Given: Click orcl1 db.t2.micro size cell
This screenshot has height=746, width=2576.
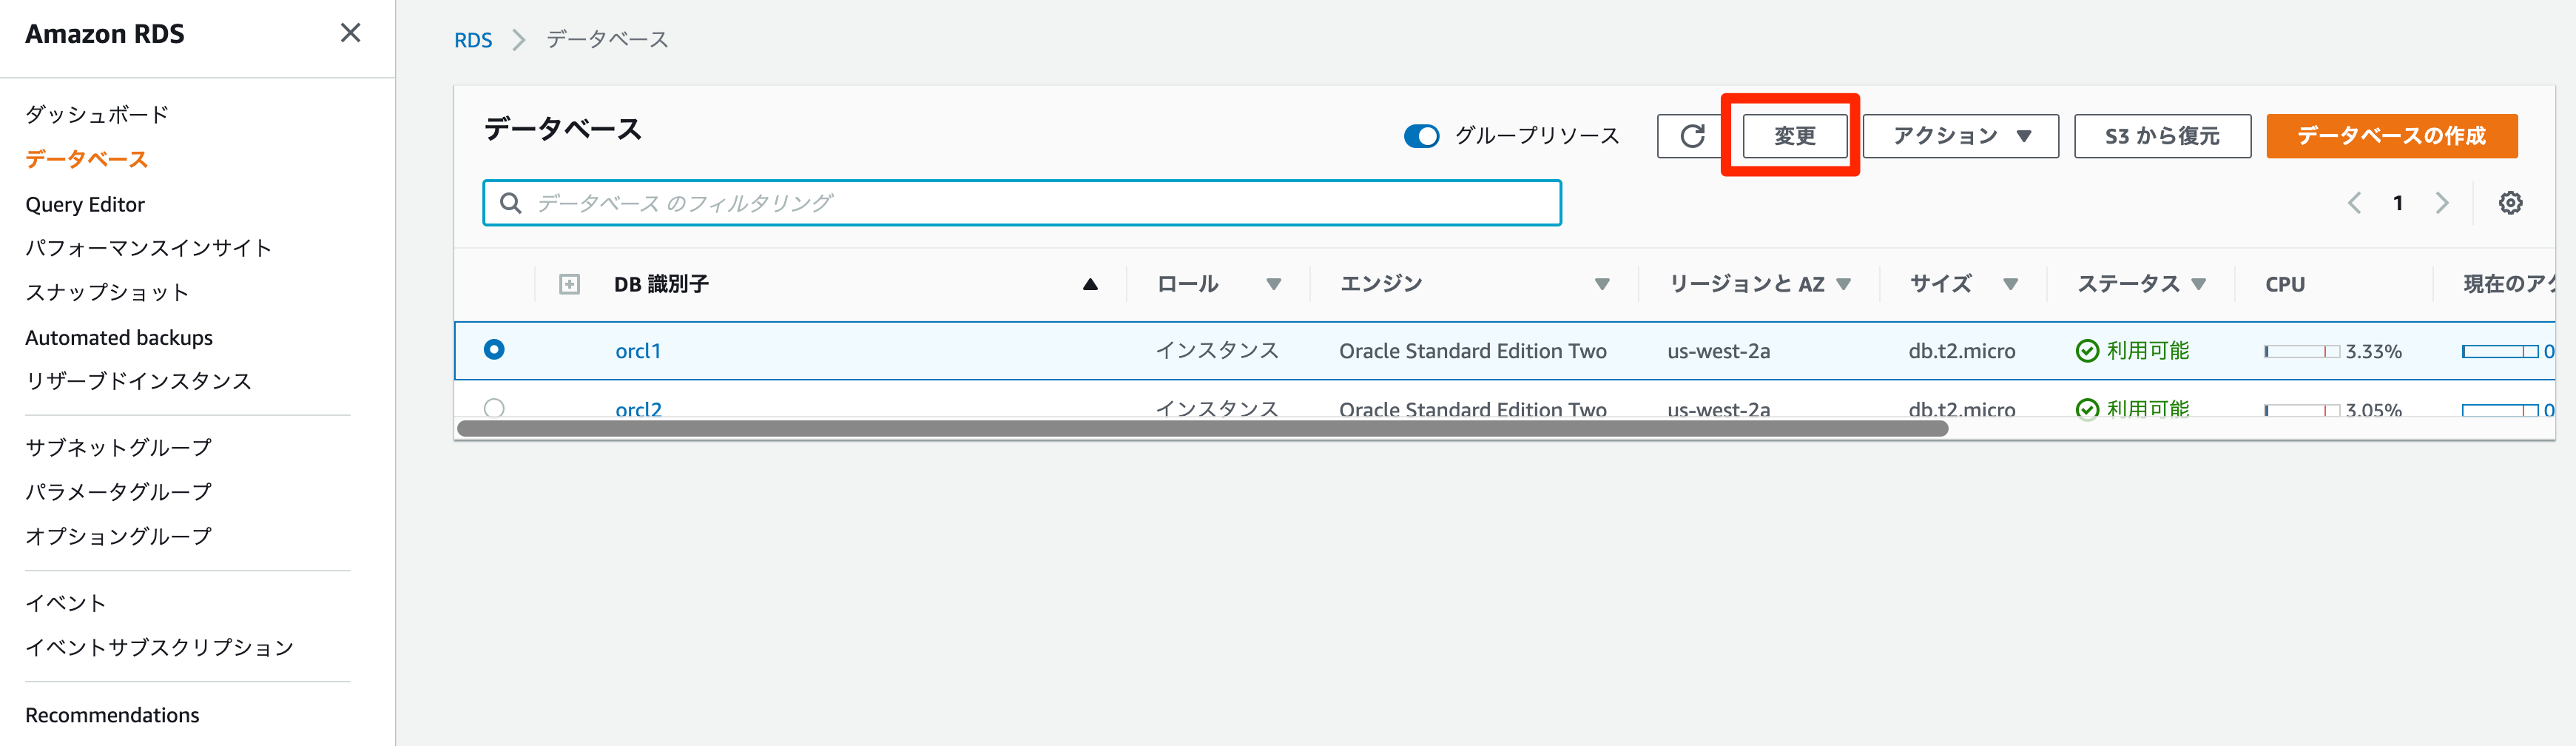Looking at the screenshot, I should click(x=1961, y=351).
